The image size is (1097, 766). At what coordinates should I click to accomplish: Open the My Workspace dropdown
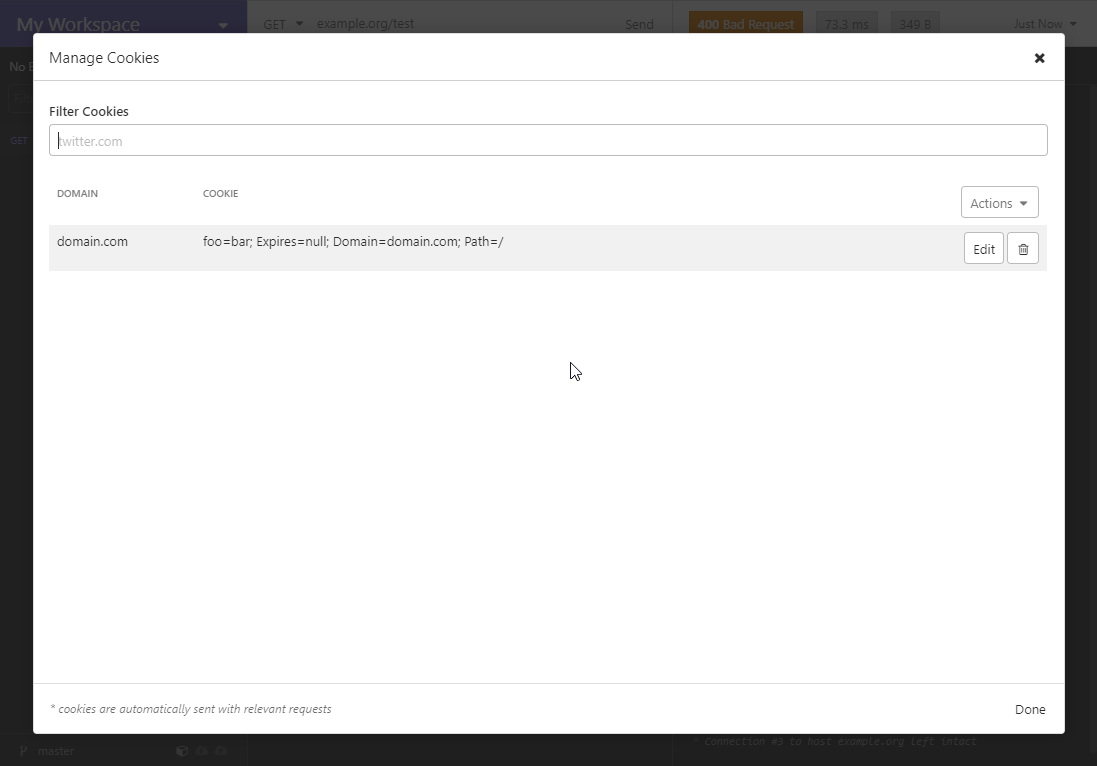click(122, 23)
